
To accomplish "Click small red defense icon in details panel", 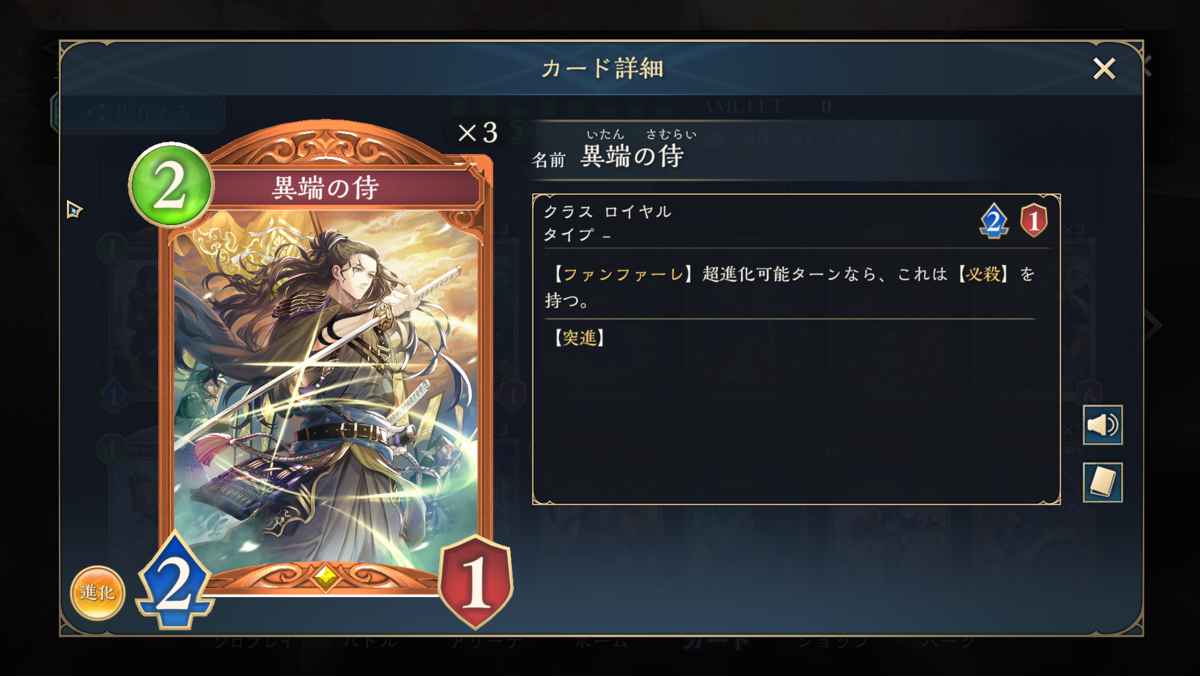I will point(1034,221).
